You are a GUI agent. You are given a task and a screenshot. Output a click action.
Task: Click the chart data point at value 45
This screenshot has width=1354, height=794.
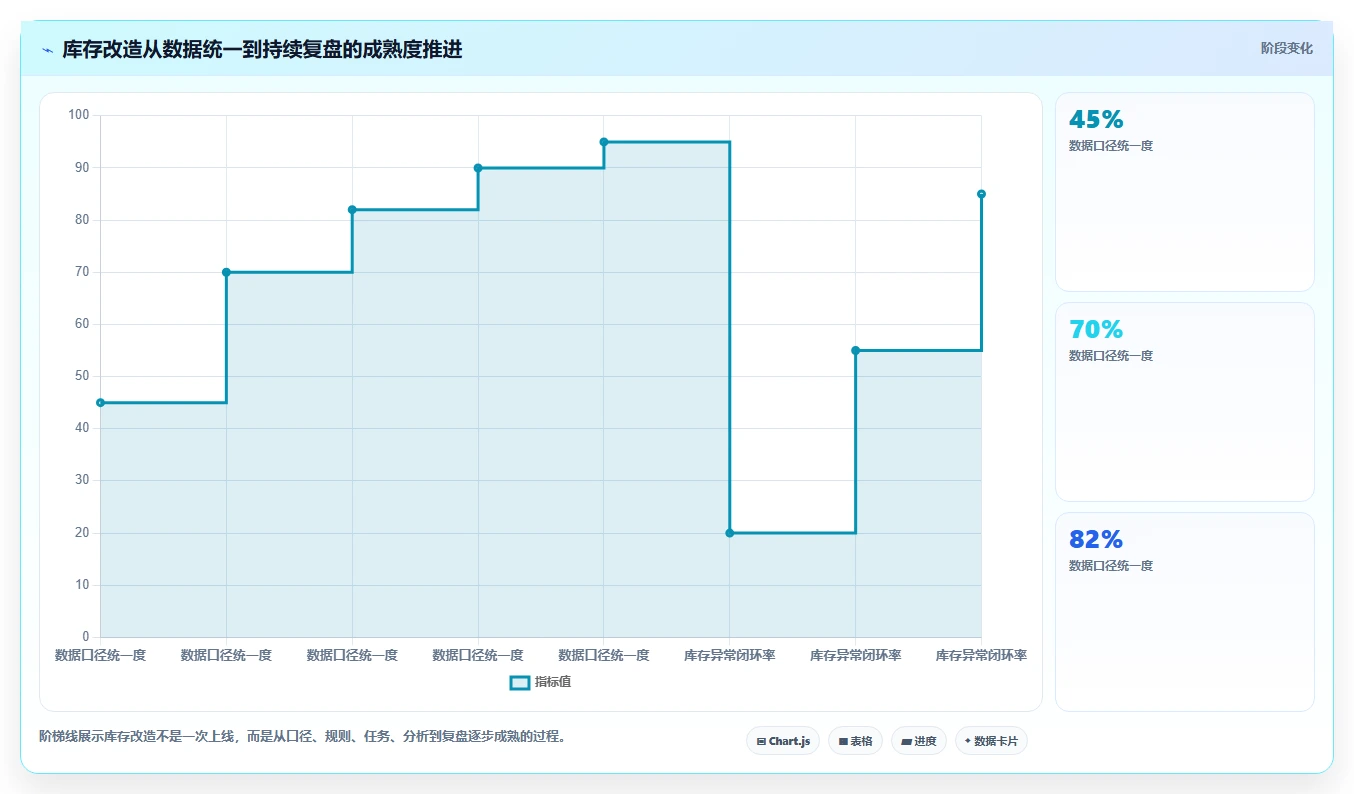coord(100,402)
